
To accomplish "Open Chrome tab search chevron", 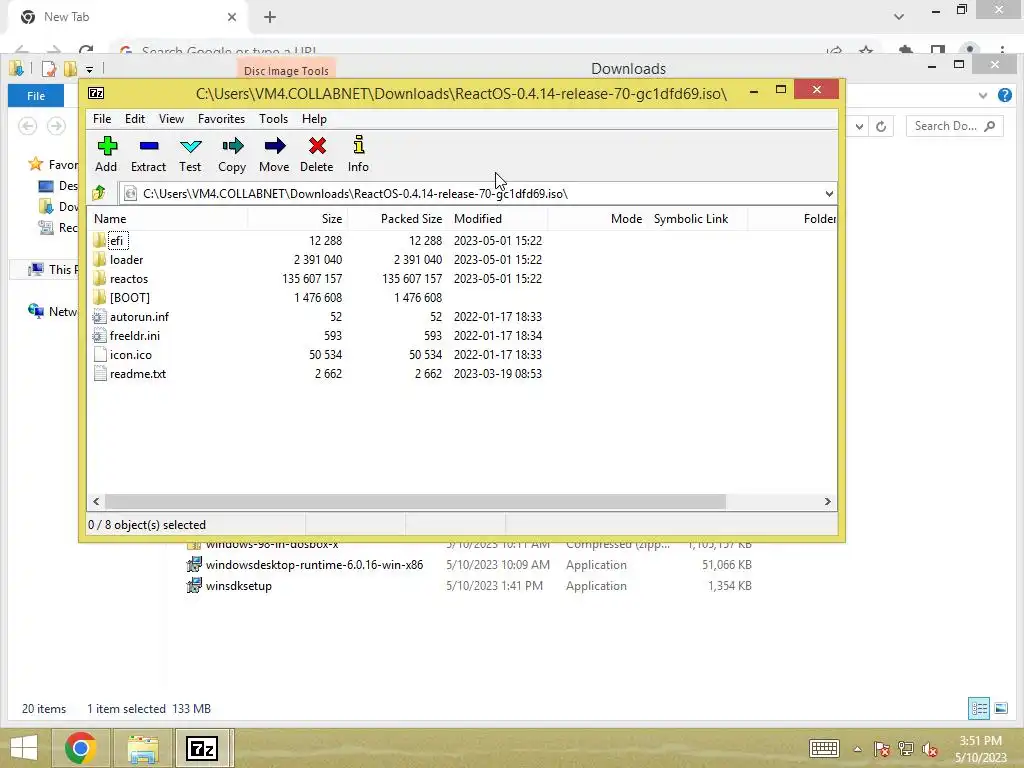I will [x=899, y=17].
